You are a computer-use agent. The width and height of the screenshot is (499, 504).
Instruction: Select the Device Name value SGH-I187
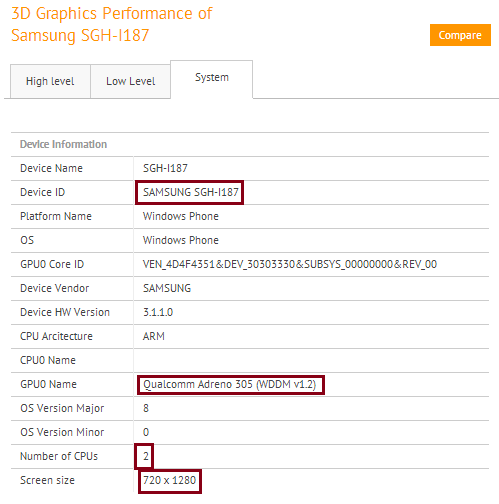point(165,168)
